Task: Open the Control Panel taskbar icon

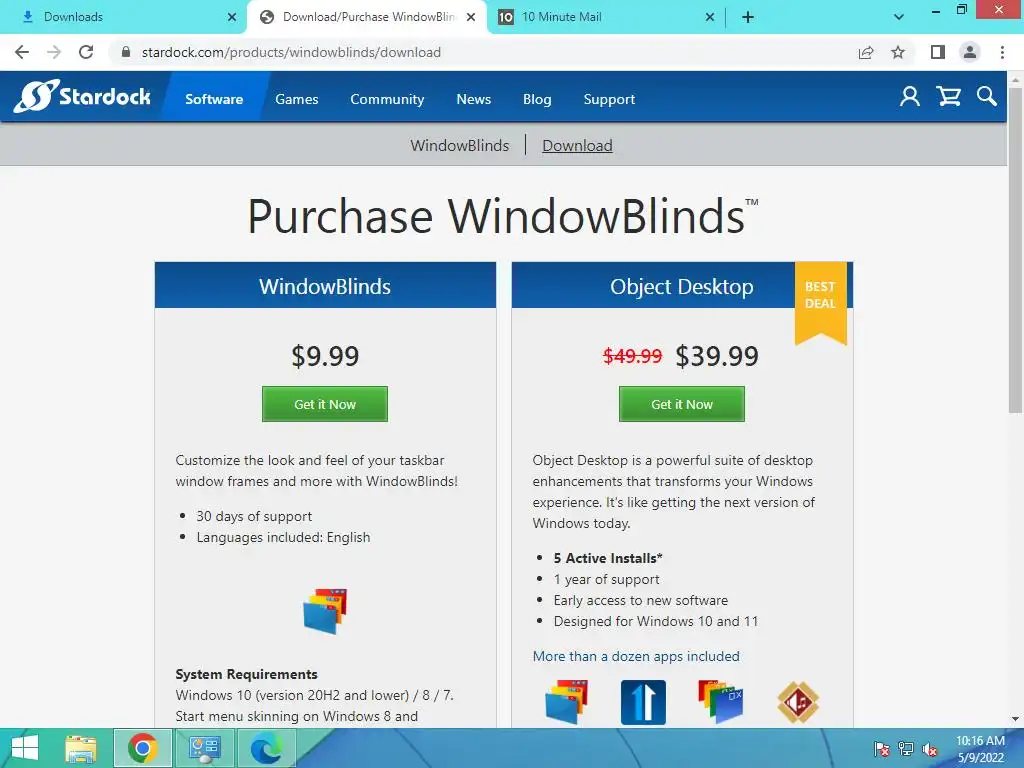Action: click(x=204, y=748)
